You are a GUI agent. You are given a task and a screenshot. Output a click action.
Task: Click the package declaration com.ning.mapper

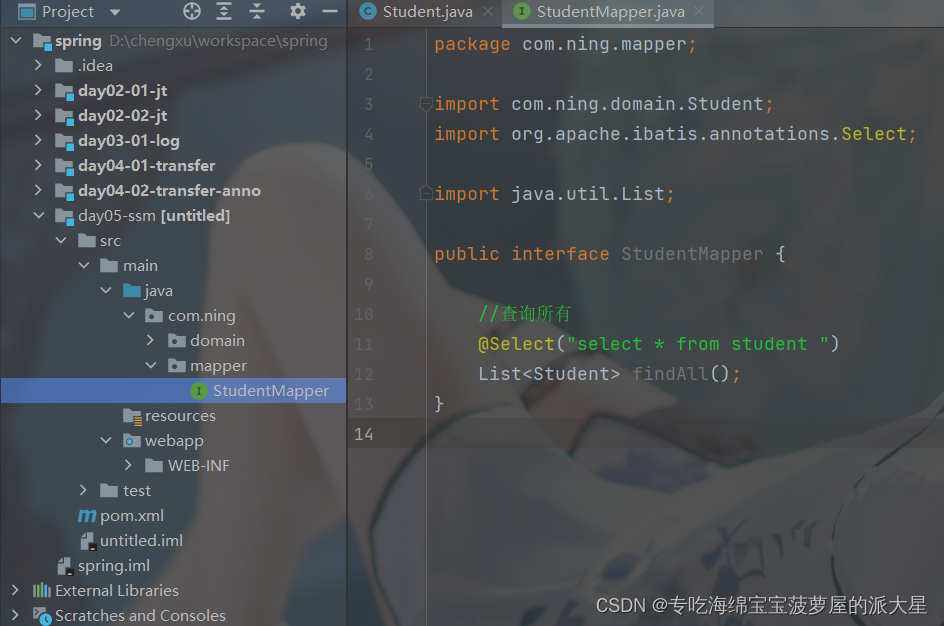604,44
